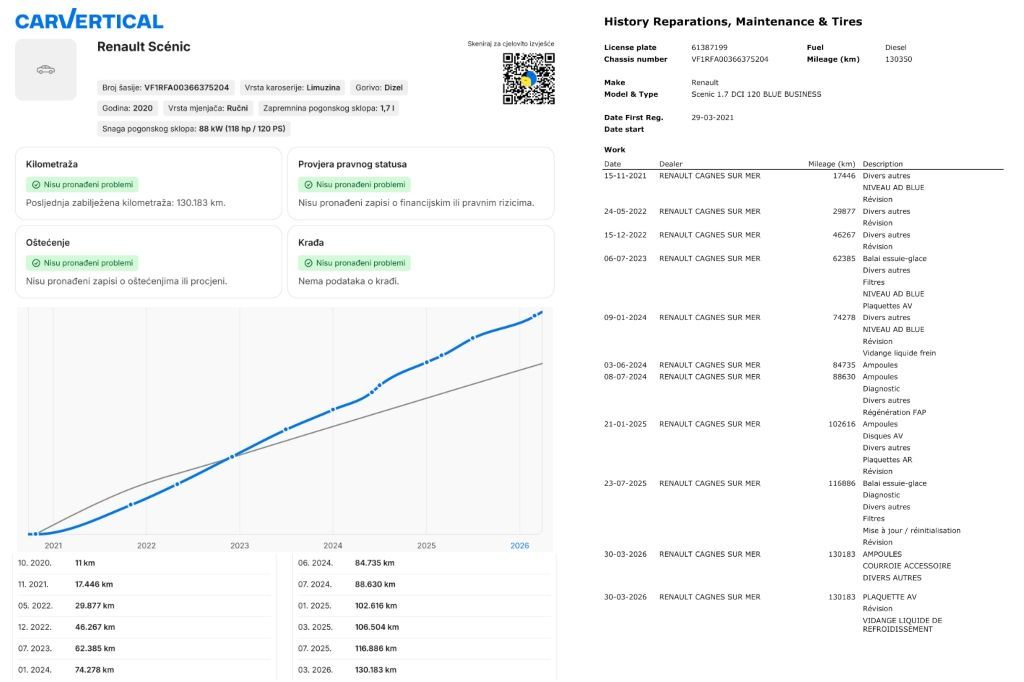Click the 2026 label on chart axis
This screenshot has width=1024, height=682.
click(520, 545)
